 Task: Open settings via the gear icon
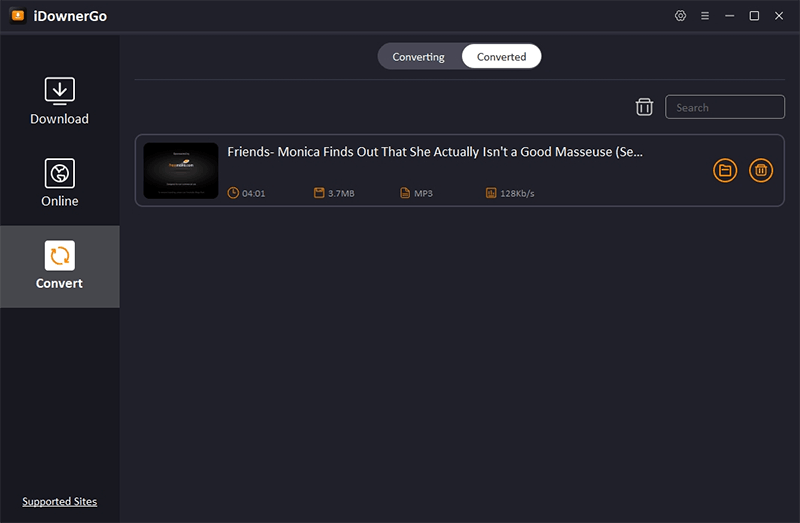(681, 16)
